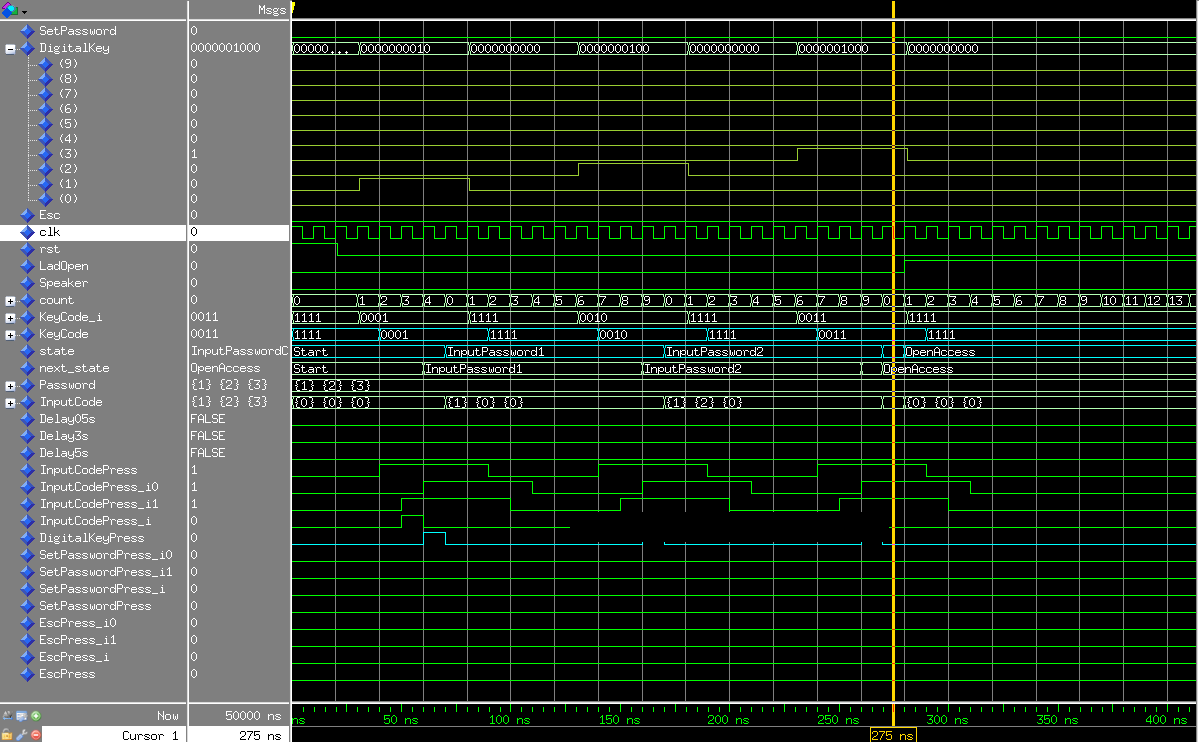This screenshot has width=1199, height=742.
Task: Expand the InputCode signal
Action: 10,403
